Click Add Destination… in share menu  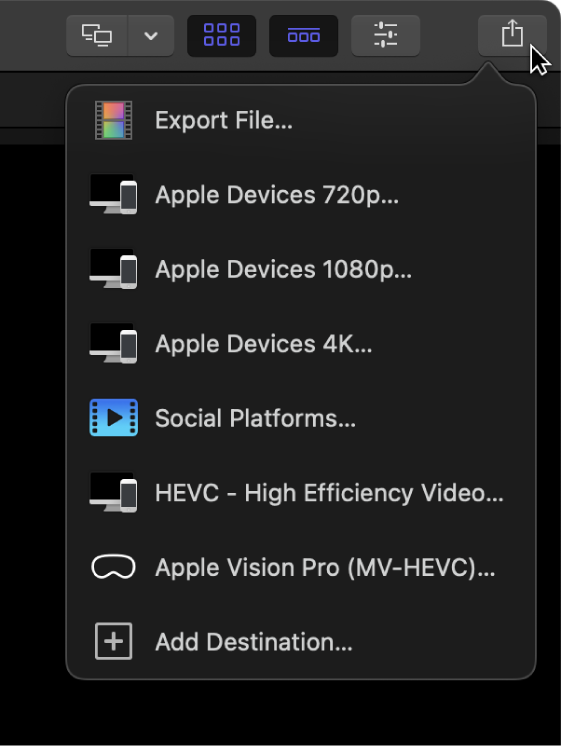301,642
